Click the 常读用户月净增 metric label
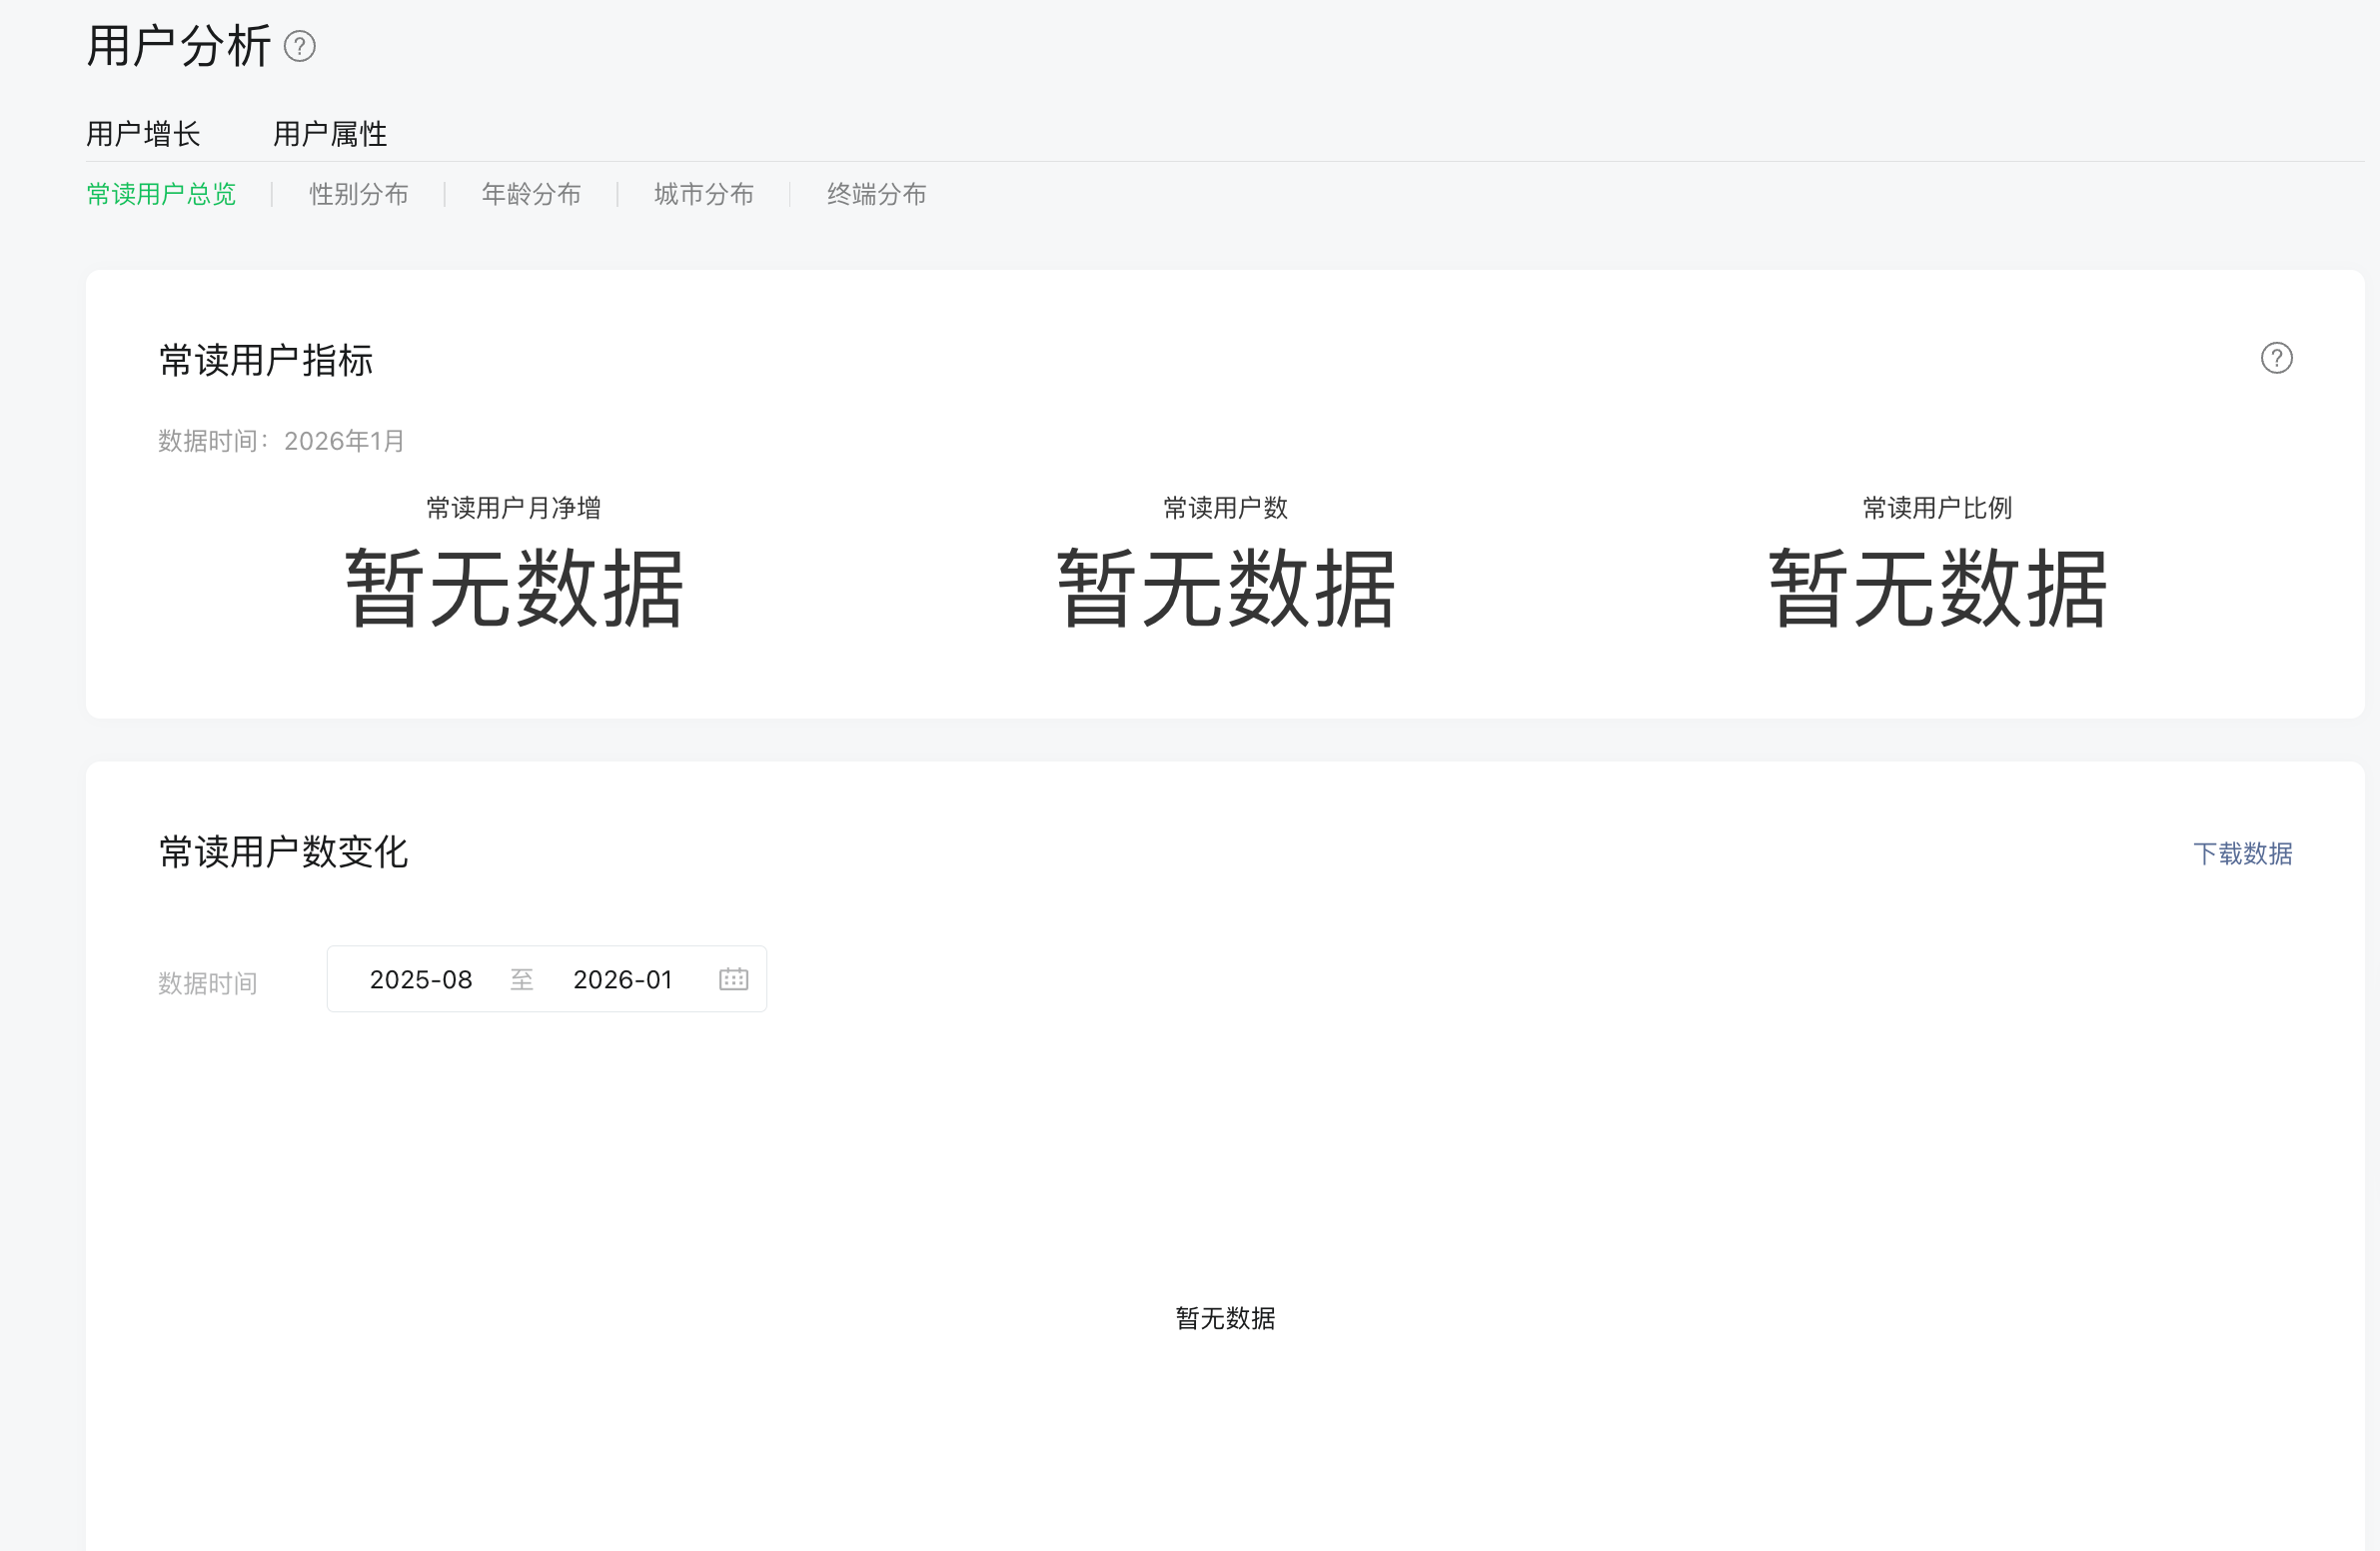 (513, 508)
